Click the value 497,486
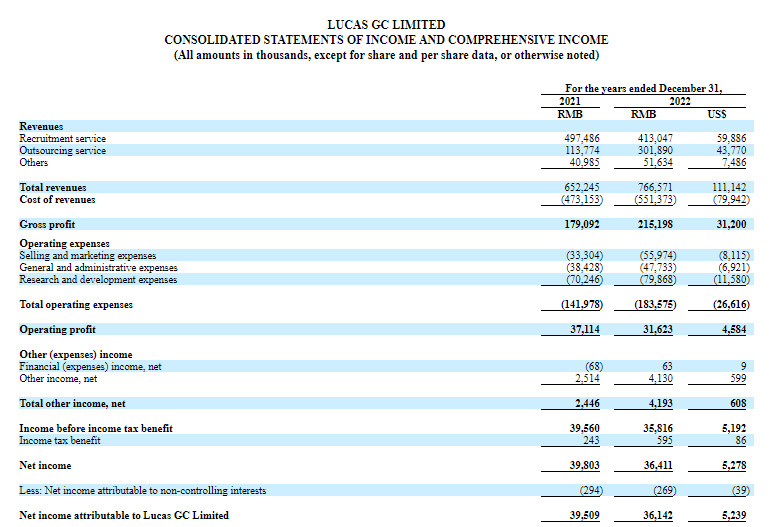772x527 pixels. pos(581,138)
